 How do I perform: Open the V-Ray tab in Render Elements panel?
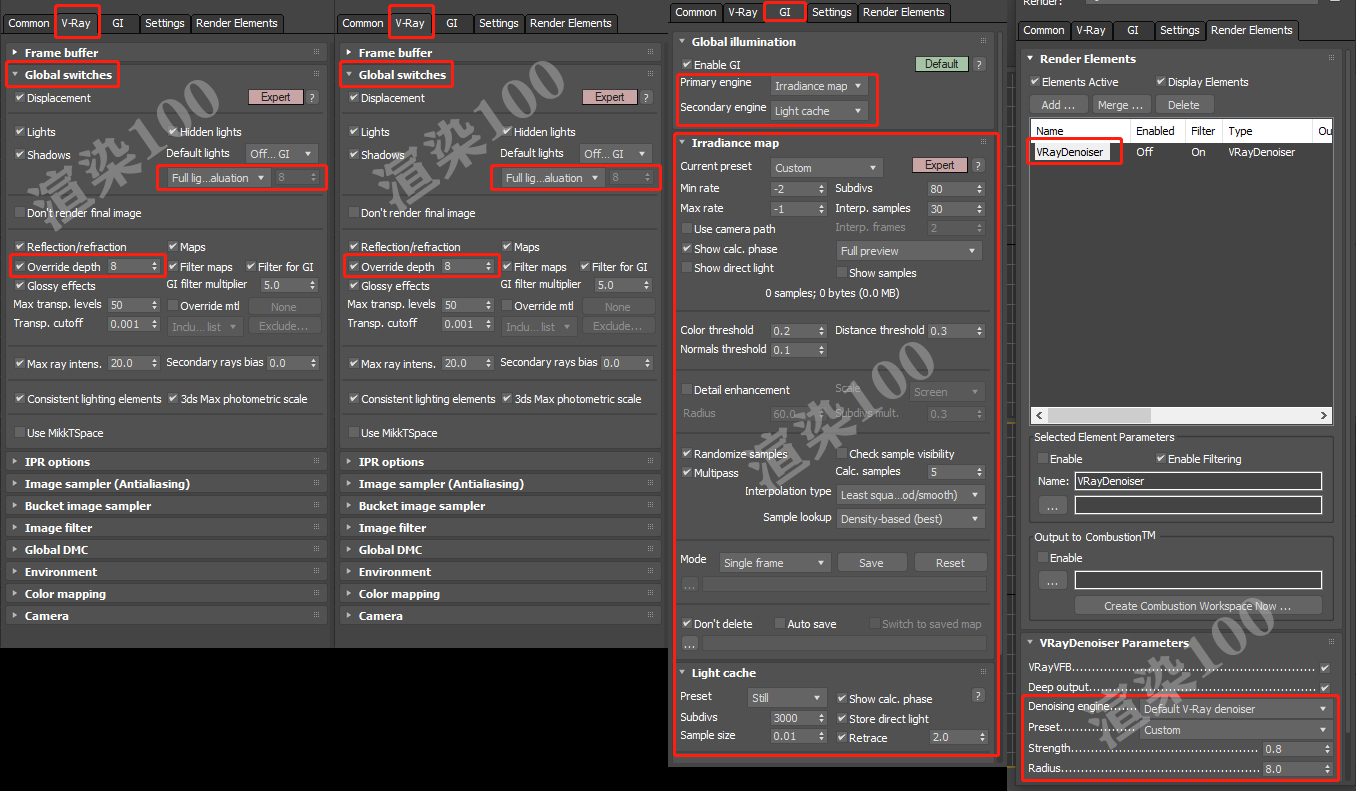1091,30
